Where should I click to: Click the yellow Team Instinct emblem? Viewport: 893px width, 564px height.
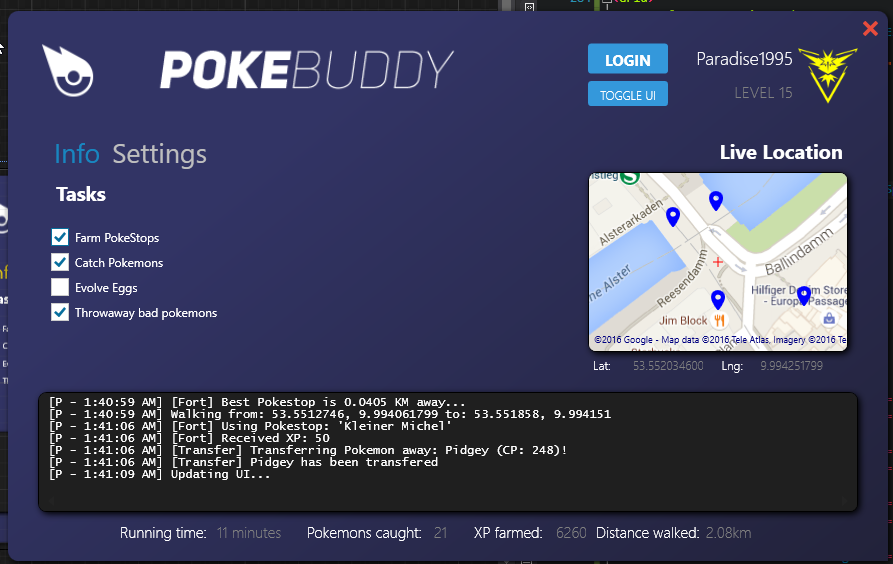pyautogui.click(x=828, y=74)
